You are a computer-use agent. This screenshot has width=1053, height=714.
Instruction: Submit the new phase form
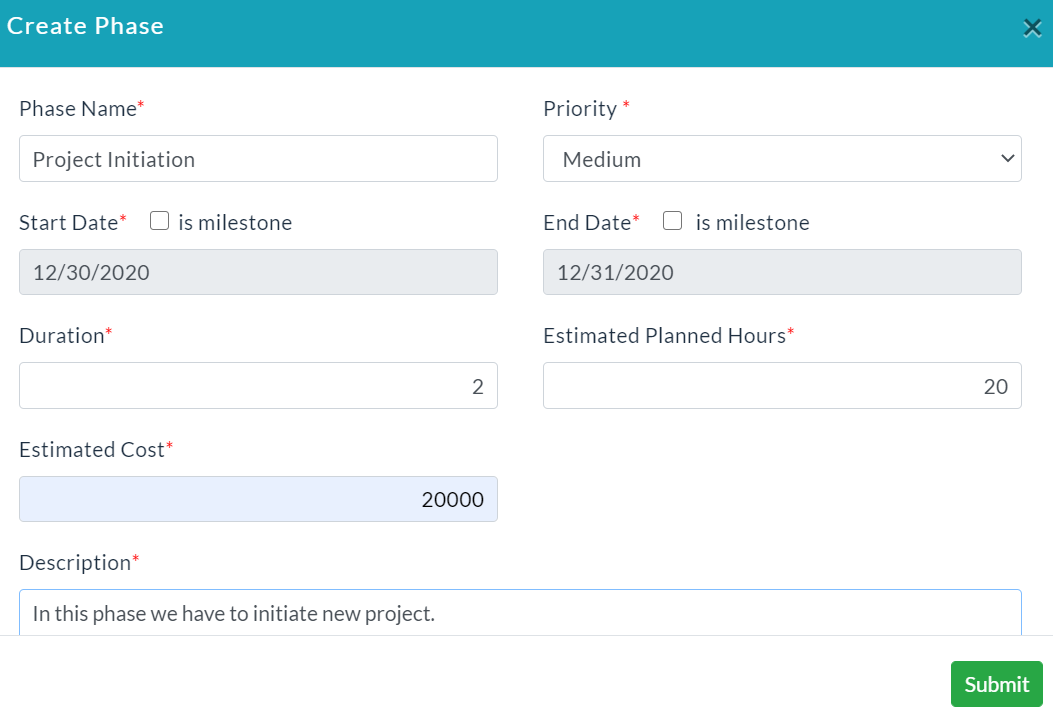point(997,684)
